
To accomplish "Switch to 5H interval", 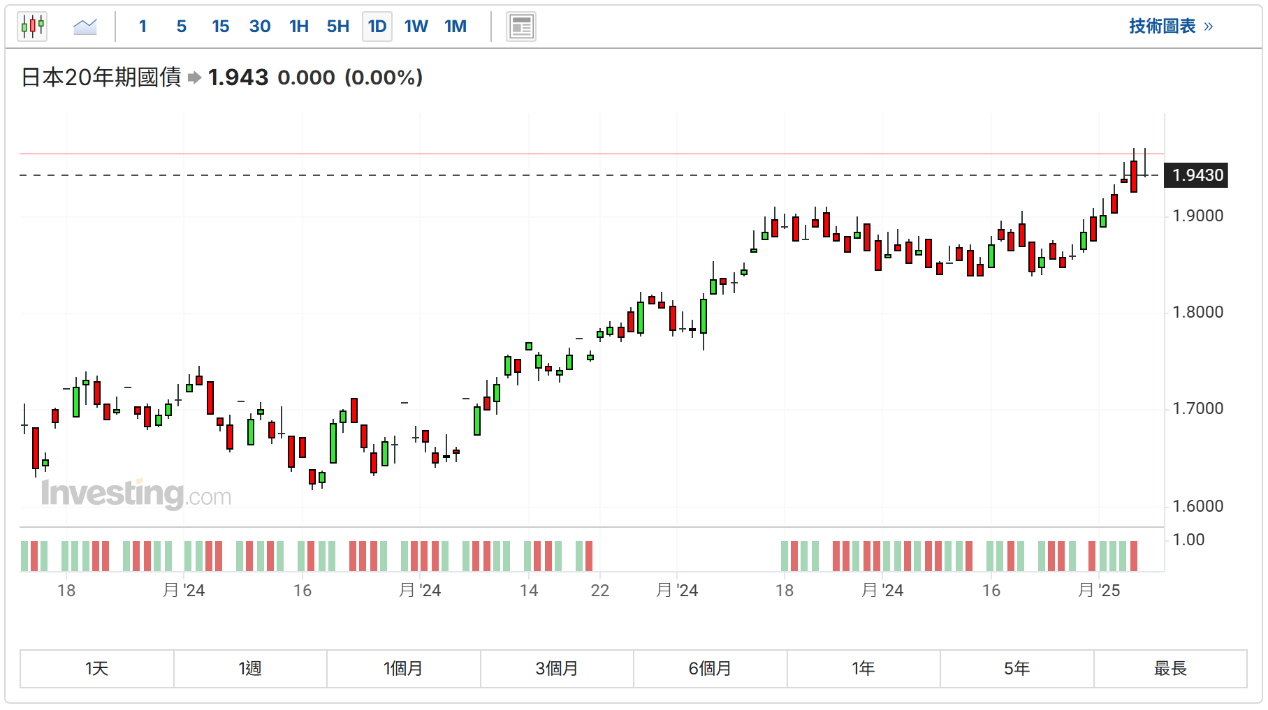I will tap(338, 26).
